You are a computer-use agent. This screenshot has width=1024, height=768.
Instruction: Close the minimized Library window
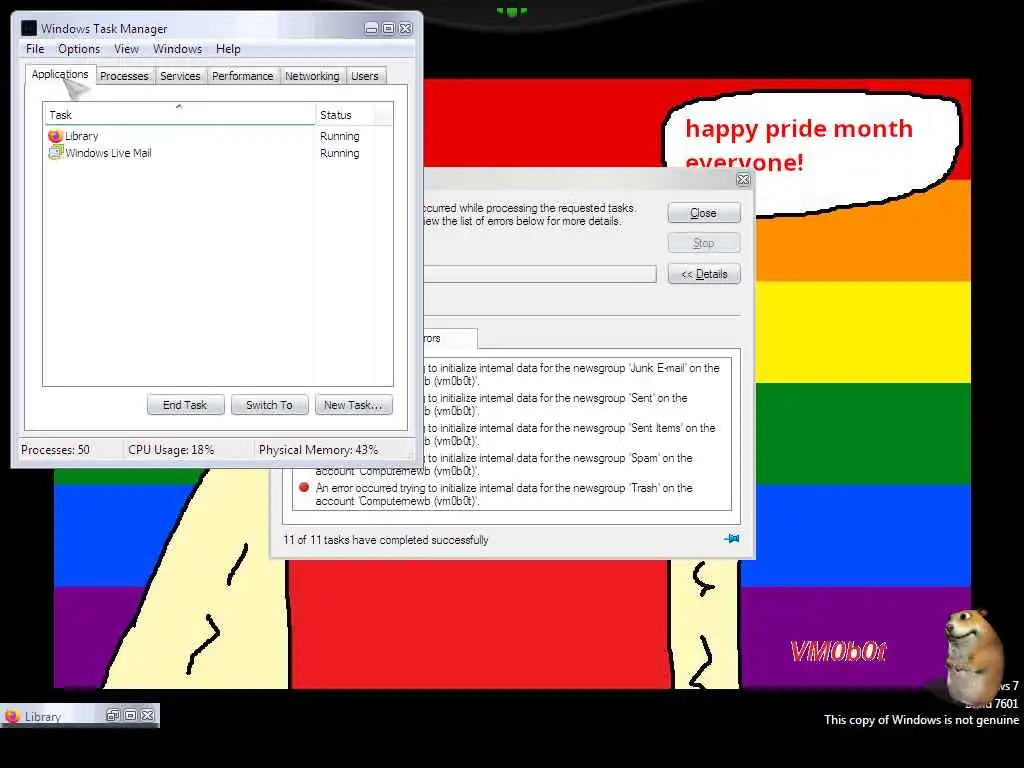(148, 715)
